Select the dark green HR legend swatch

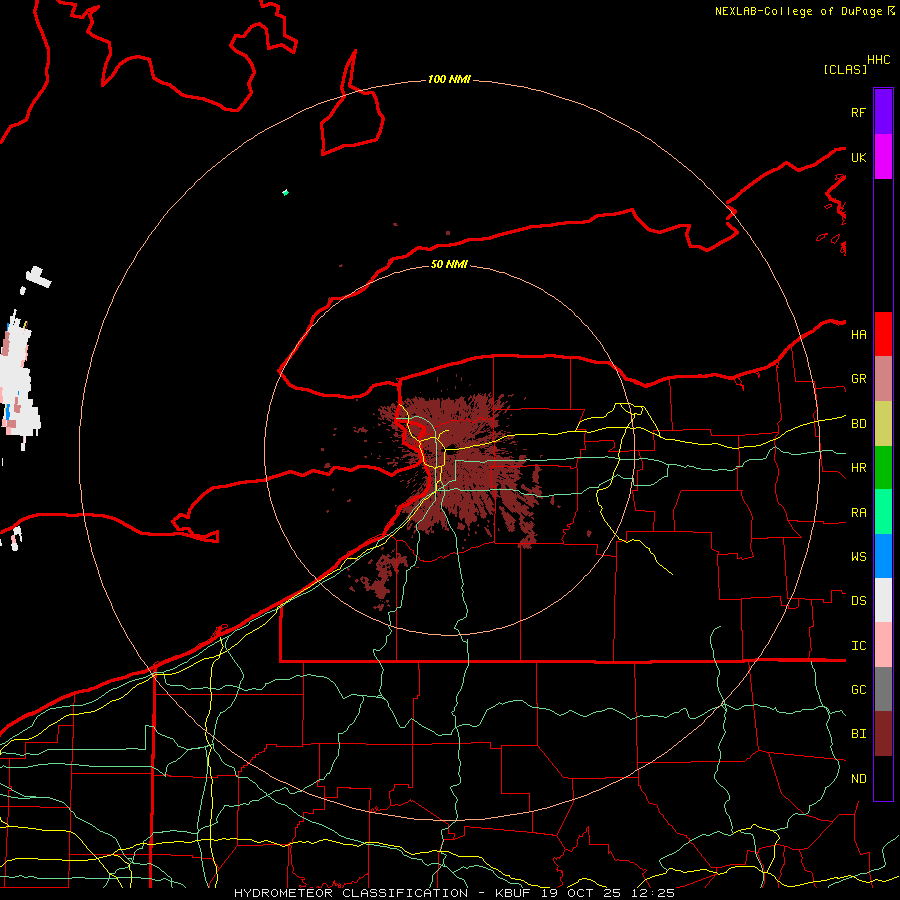click(883, 468)
